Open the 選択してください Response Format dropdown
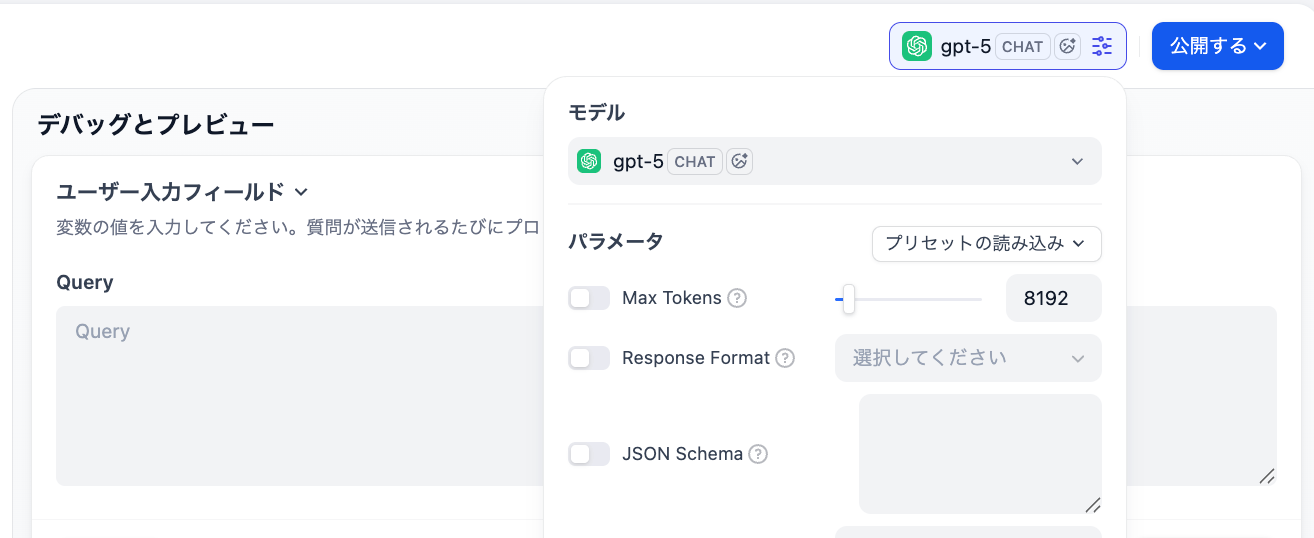Screen dimensions: 1314x538 [968, 358]
